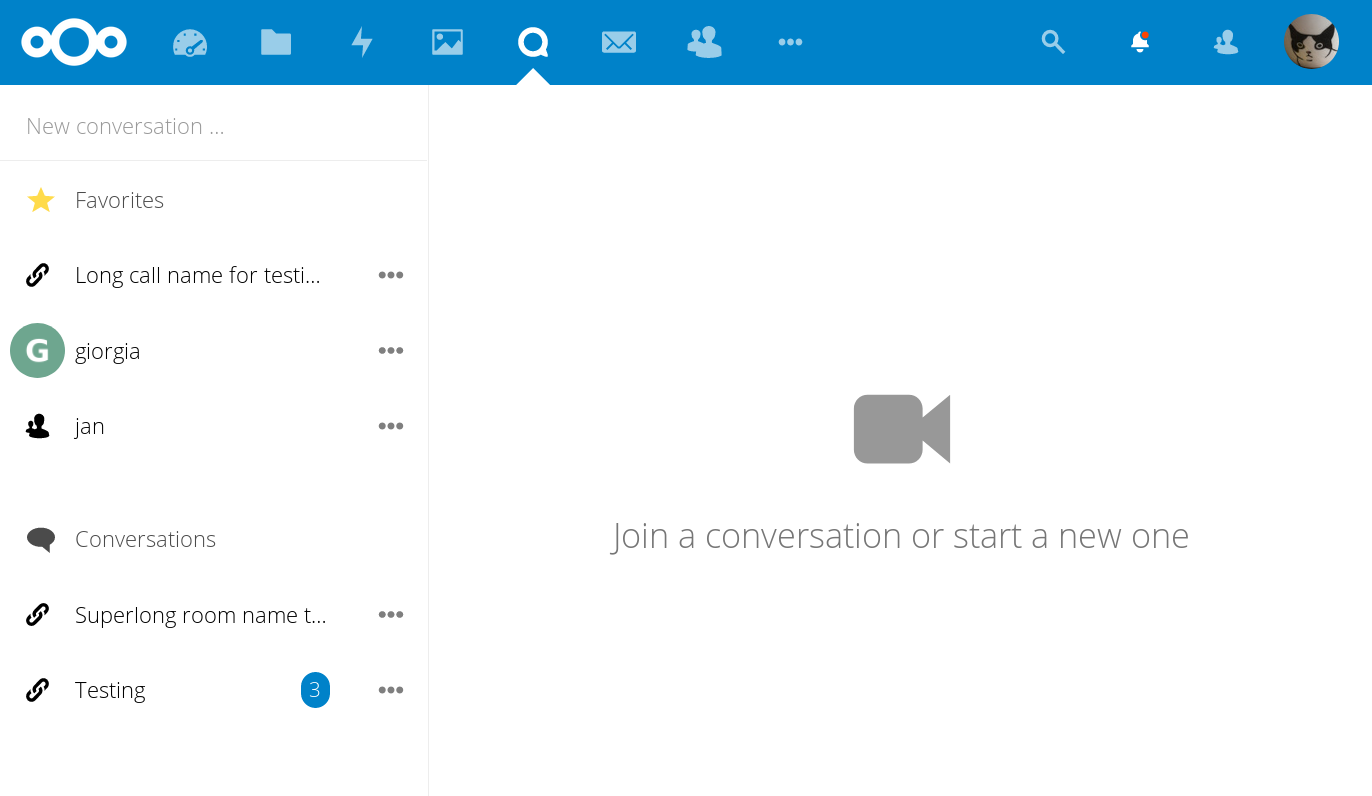Focus the New conversation input field

(214, 126)
